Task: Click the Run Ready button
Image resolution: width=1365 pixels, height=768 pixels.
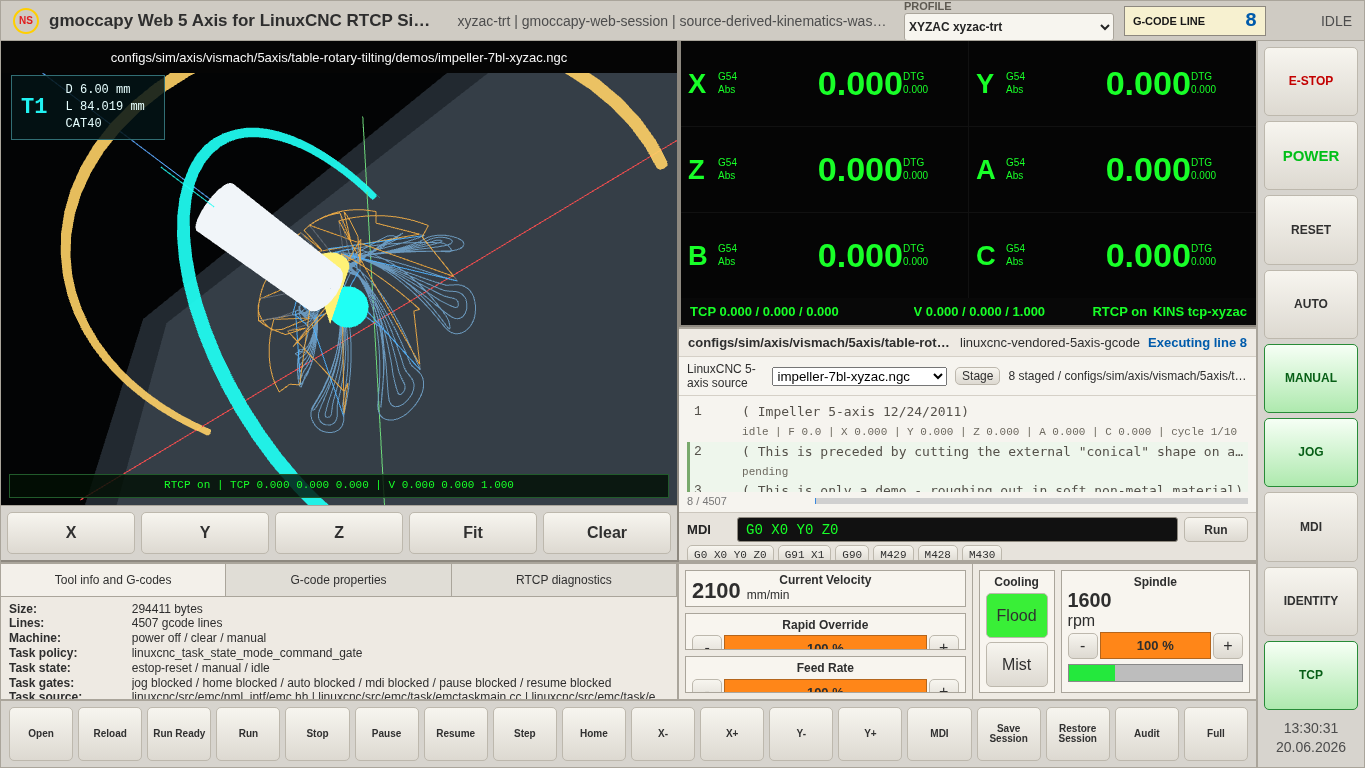Action: 179,734
